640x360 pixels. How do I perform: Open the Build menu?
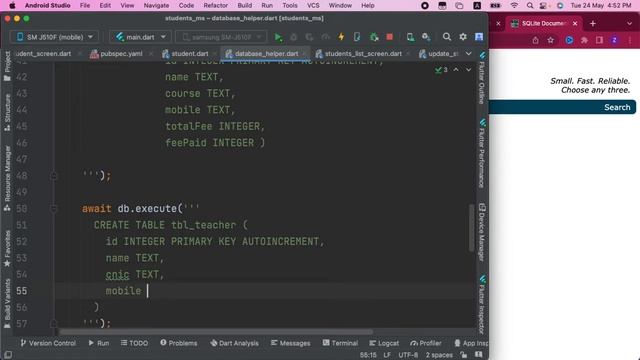click(244, 6)
